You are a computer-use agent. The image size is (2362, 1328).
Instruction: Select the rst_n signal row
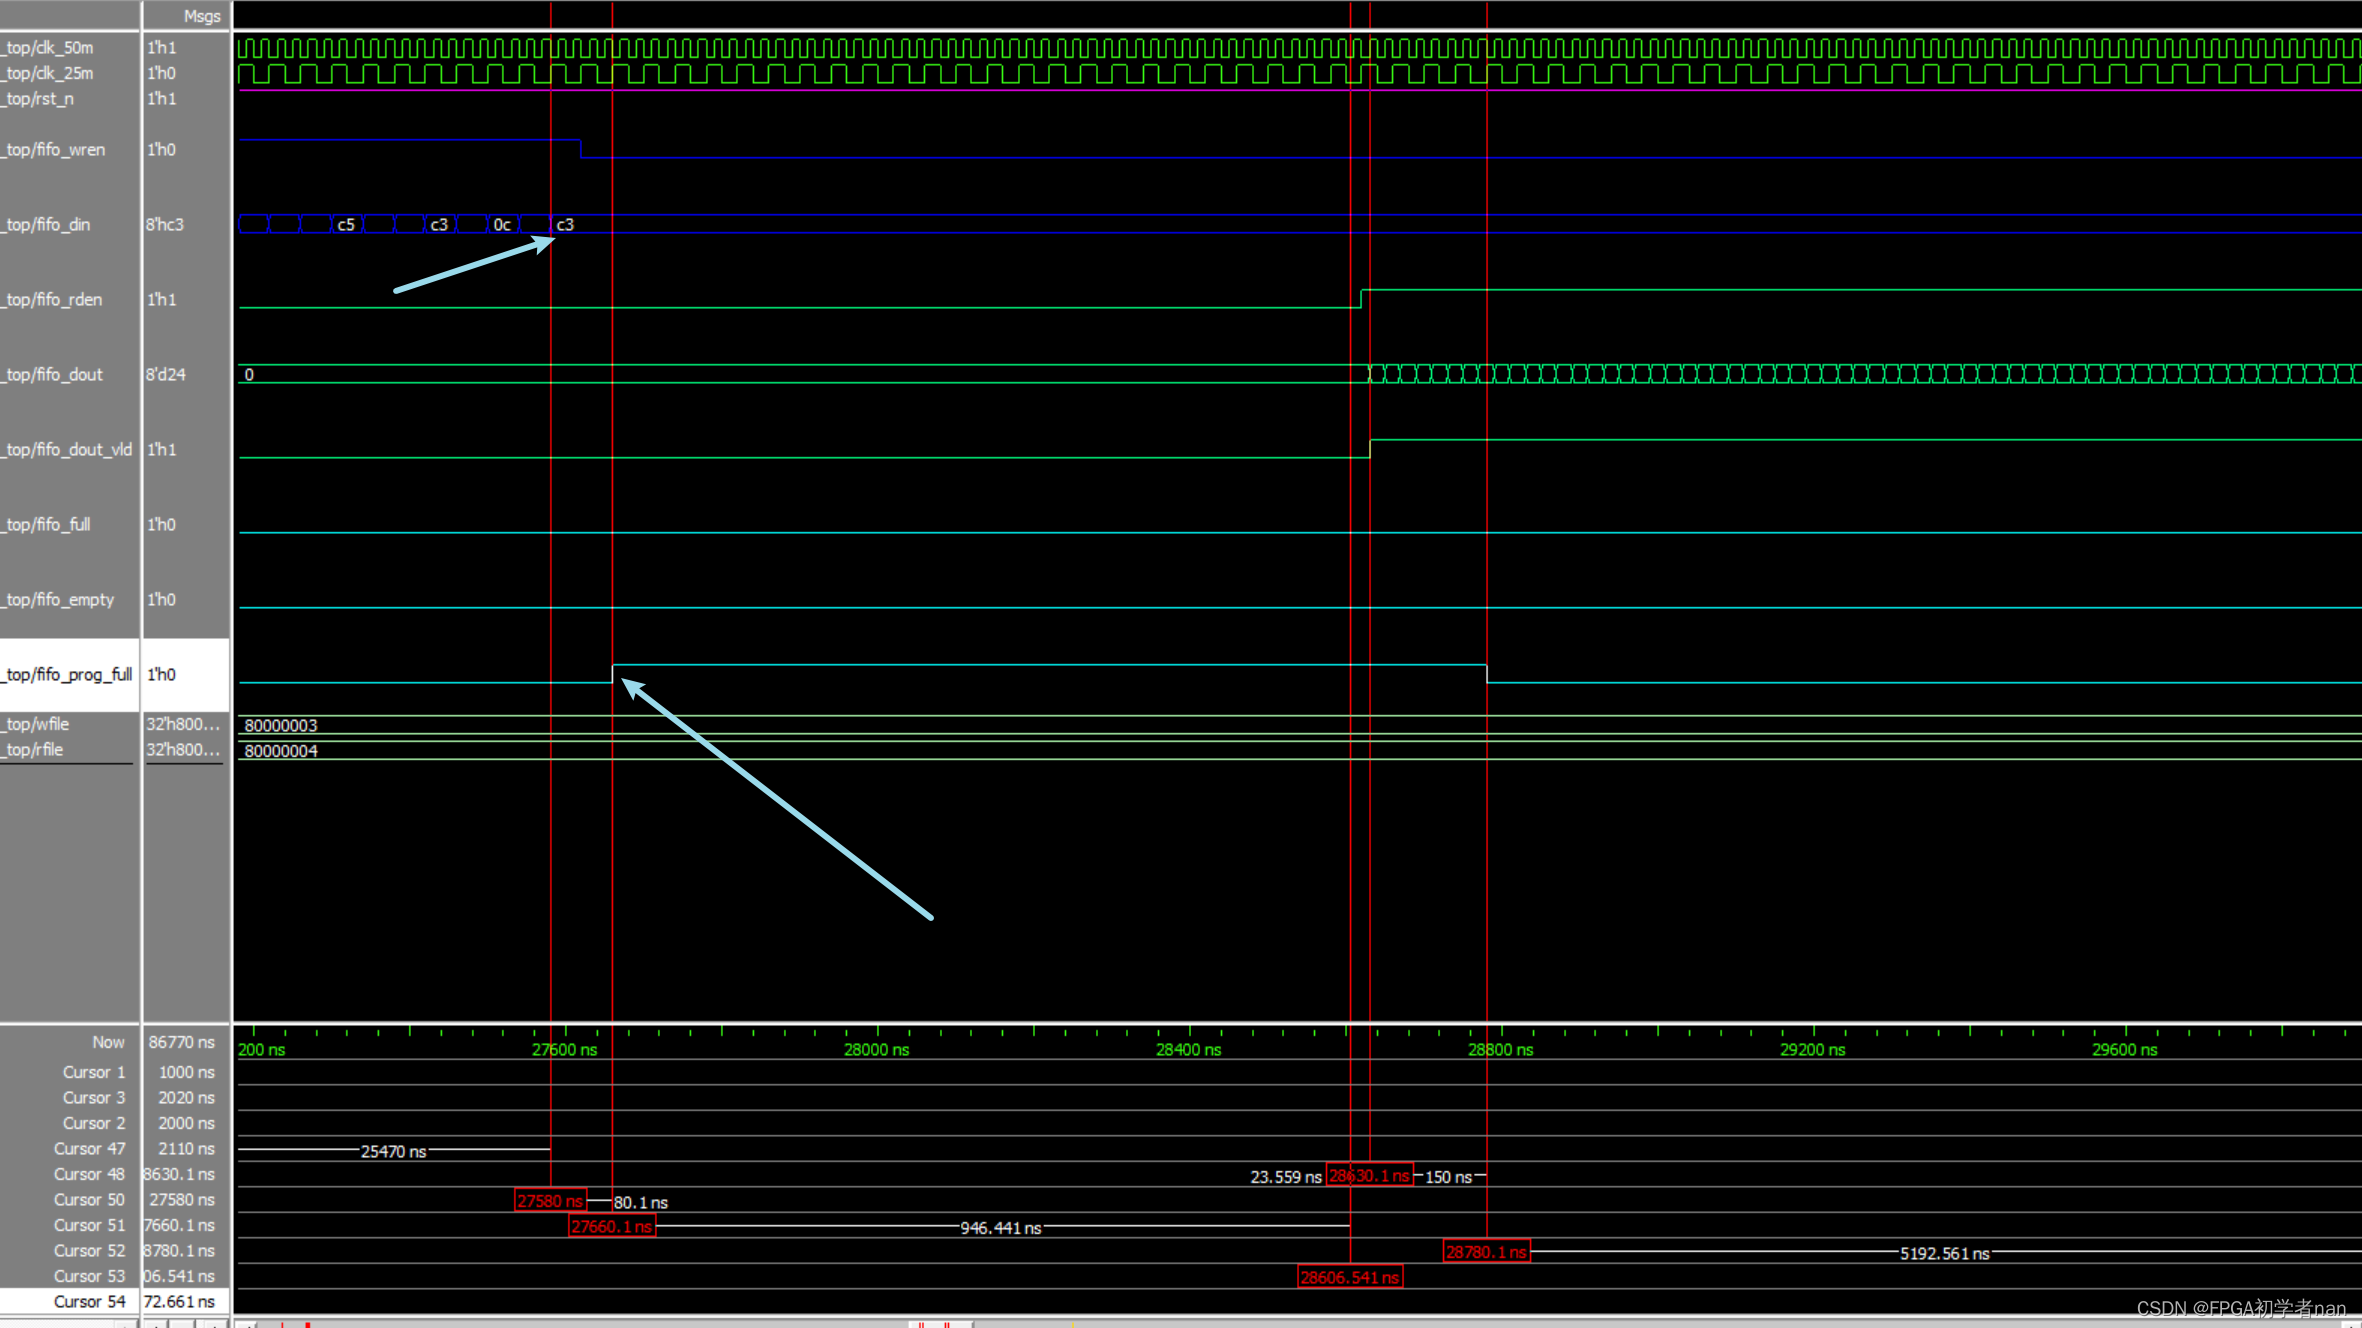tap(38, 99)
